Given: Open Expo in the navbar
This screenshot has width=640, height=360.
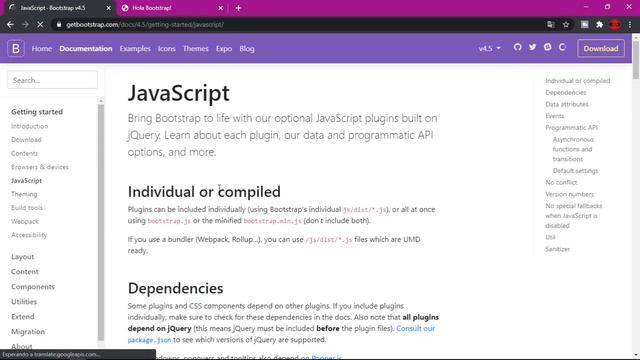Looking at the screenshot, I should 224,49.
